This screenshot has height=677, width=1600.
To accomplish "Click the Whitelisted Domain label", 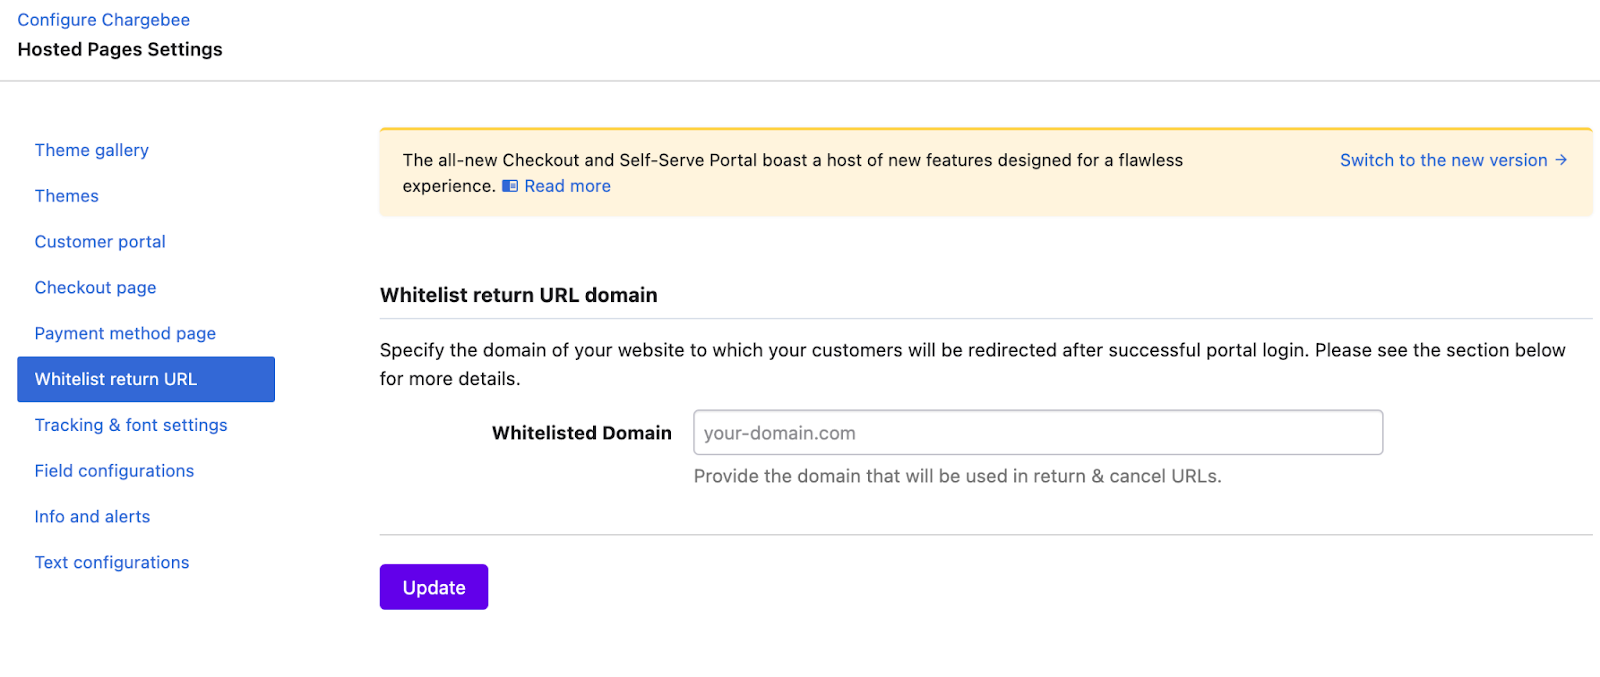I will pyautogui.click(x=582, y=433).
